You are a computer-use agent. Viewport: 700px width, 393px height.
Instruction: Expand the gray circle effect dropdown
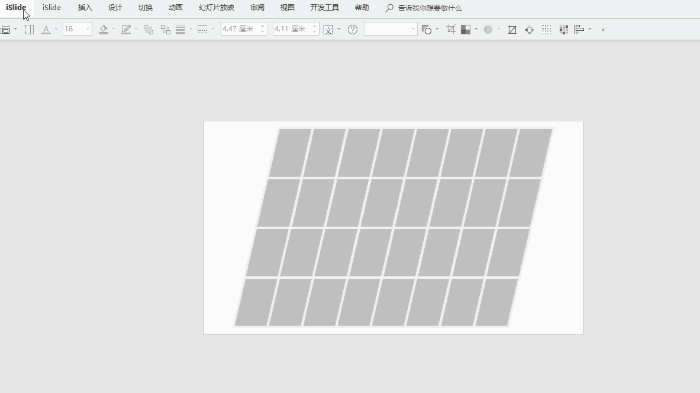click(x=498, y=29)
